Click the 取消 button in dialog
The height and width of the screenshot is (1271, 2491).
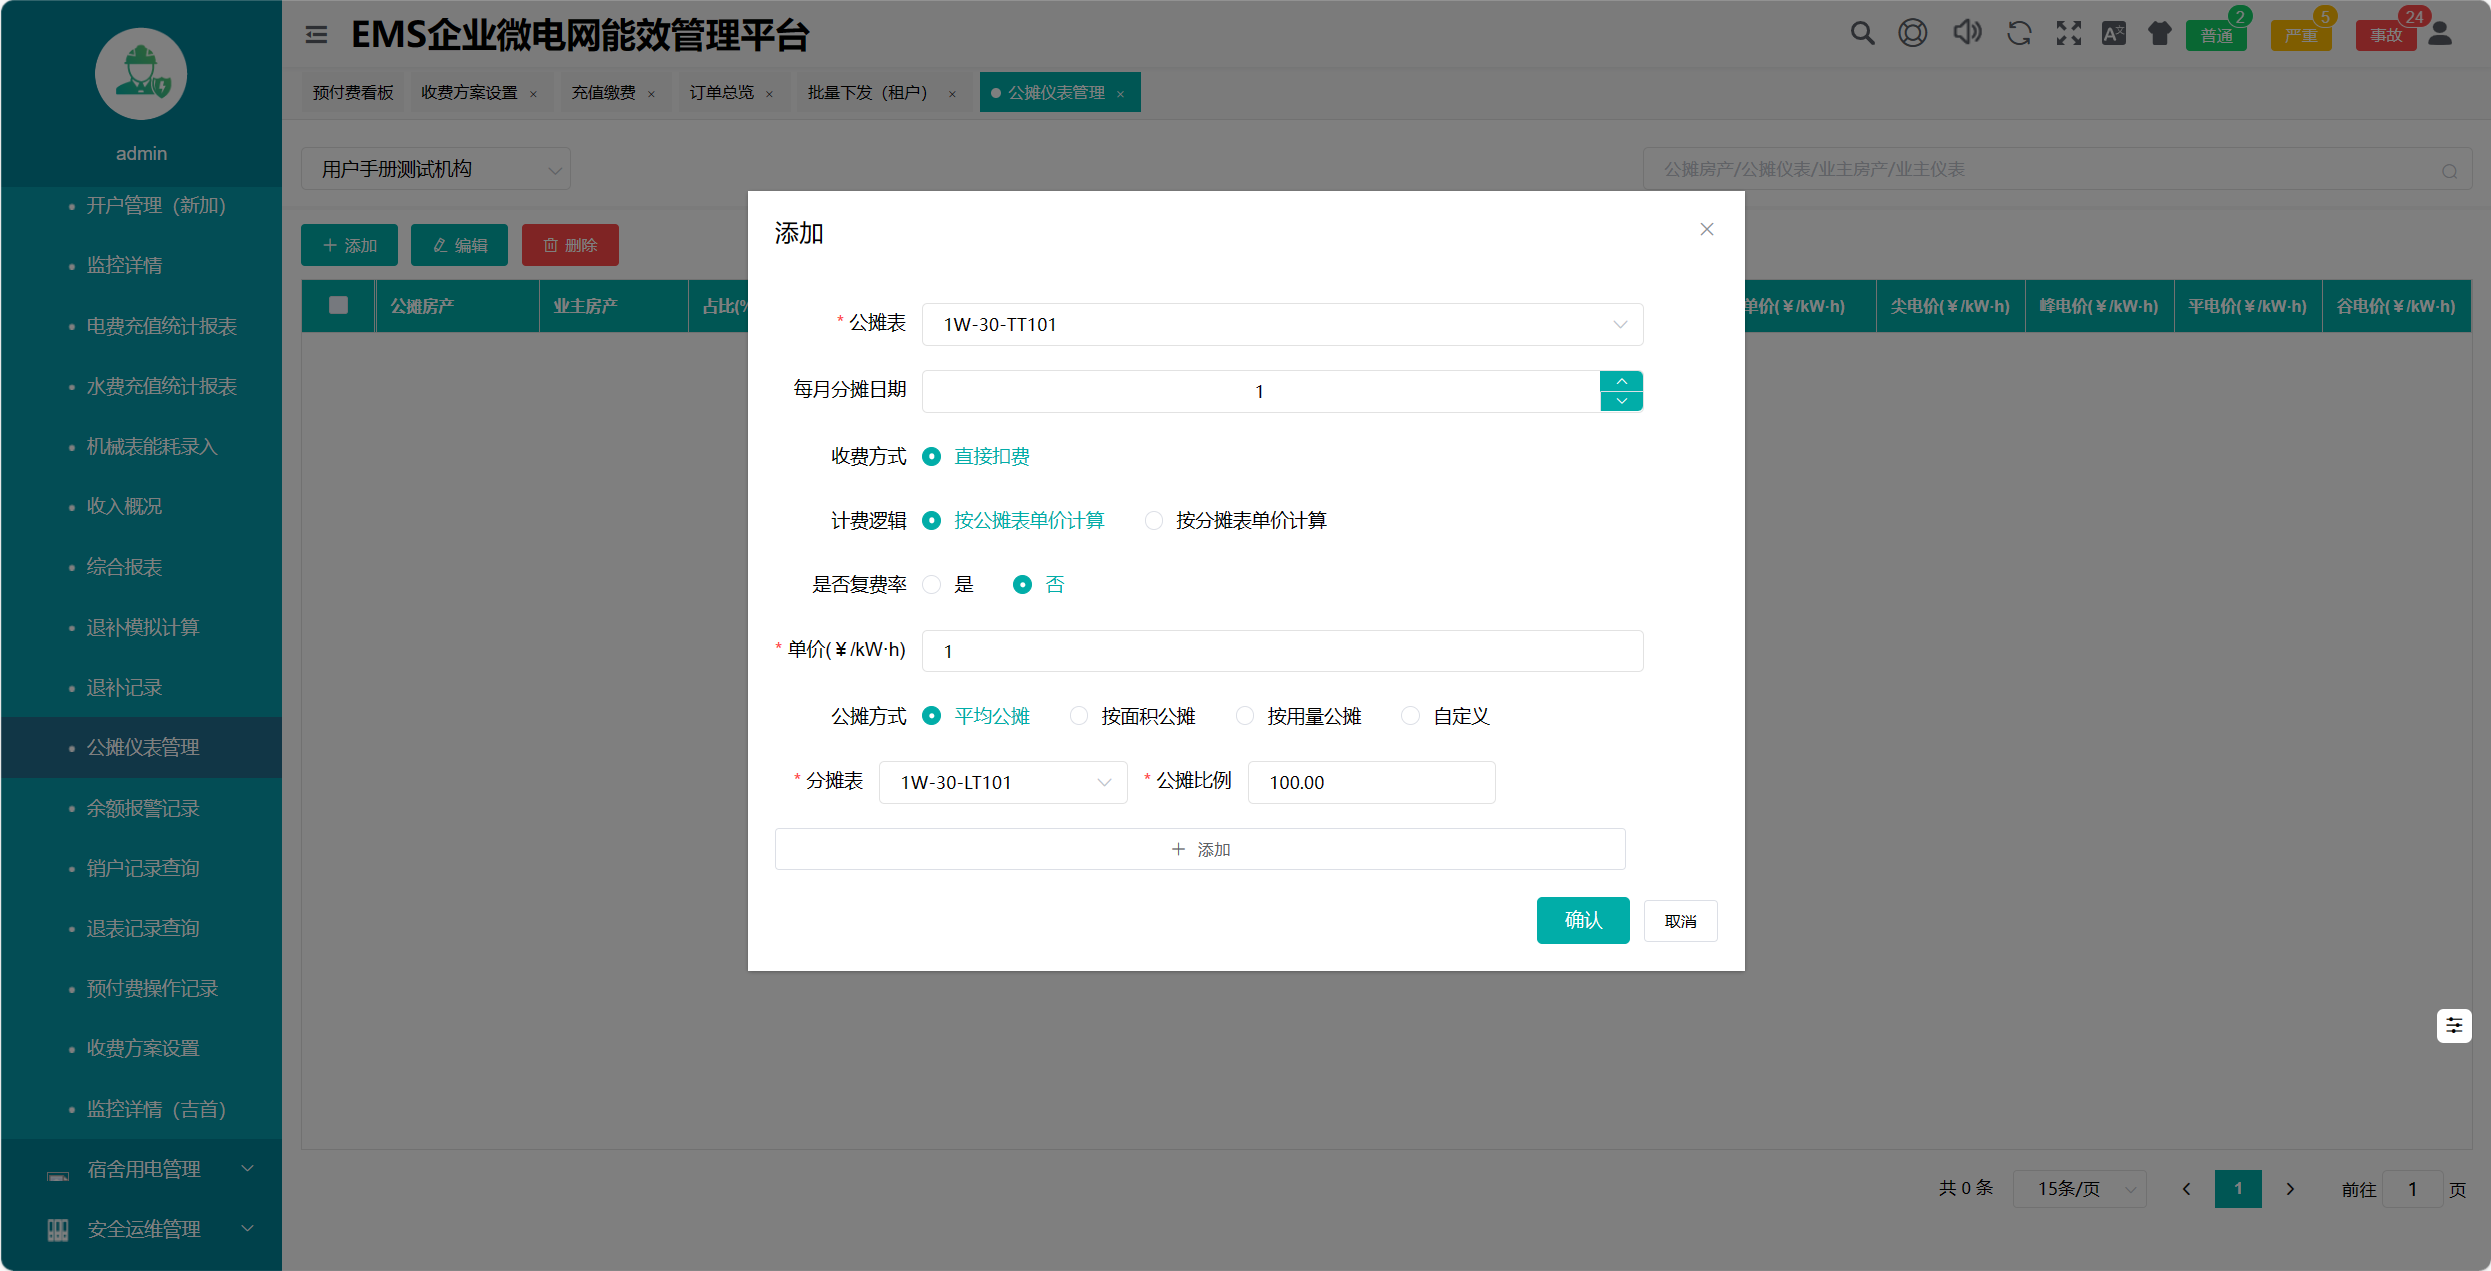(1680, 921)
